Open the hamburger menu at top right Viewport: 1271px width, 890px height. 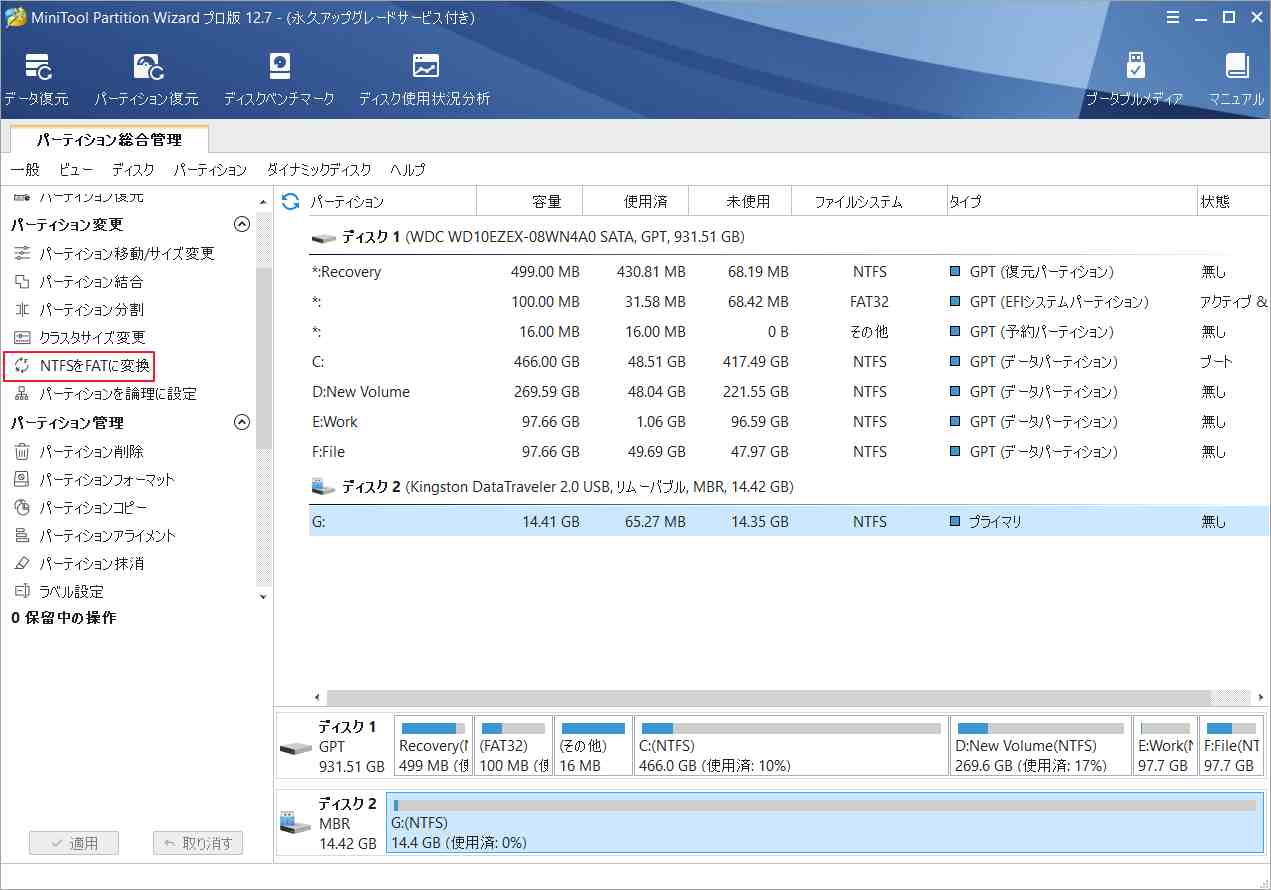1172,17
